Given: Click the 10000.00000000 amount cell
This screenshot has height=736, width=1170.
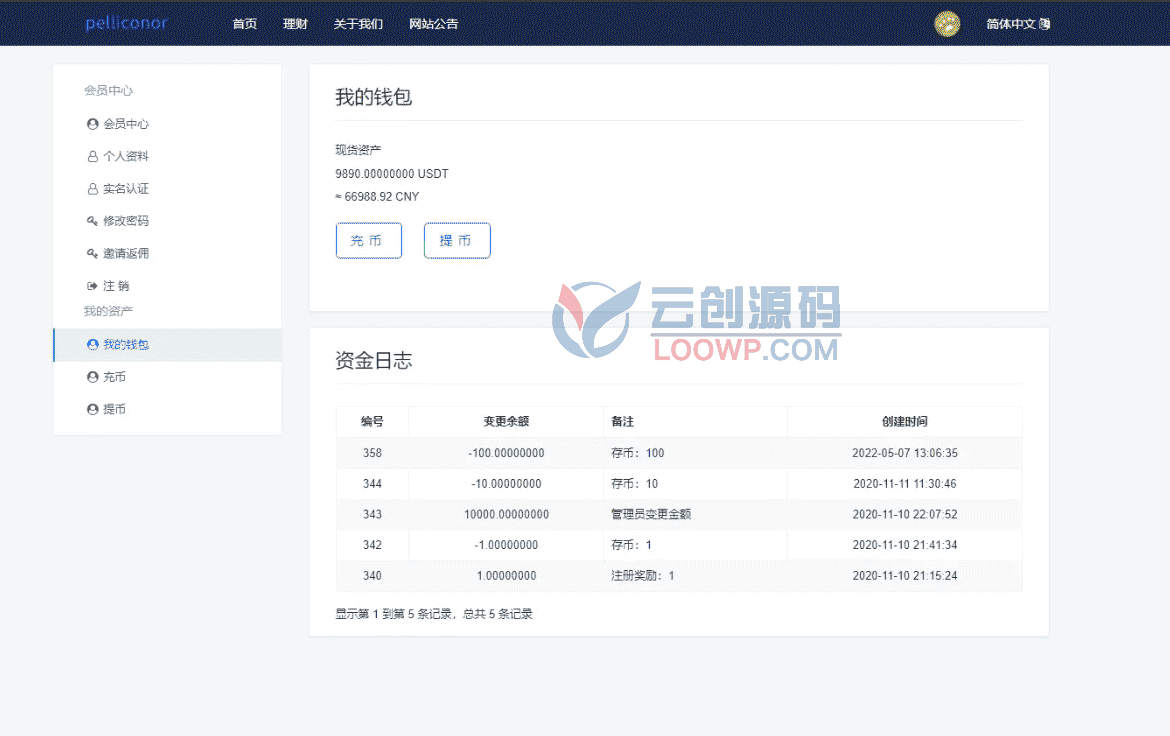Looking at the screenshot, I should click(x=506, y=514).
